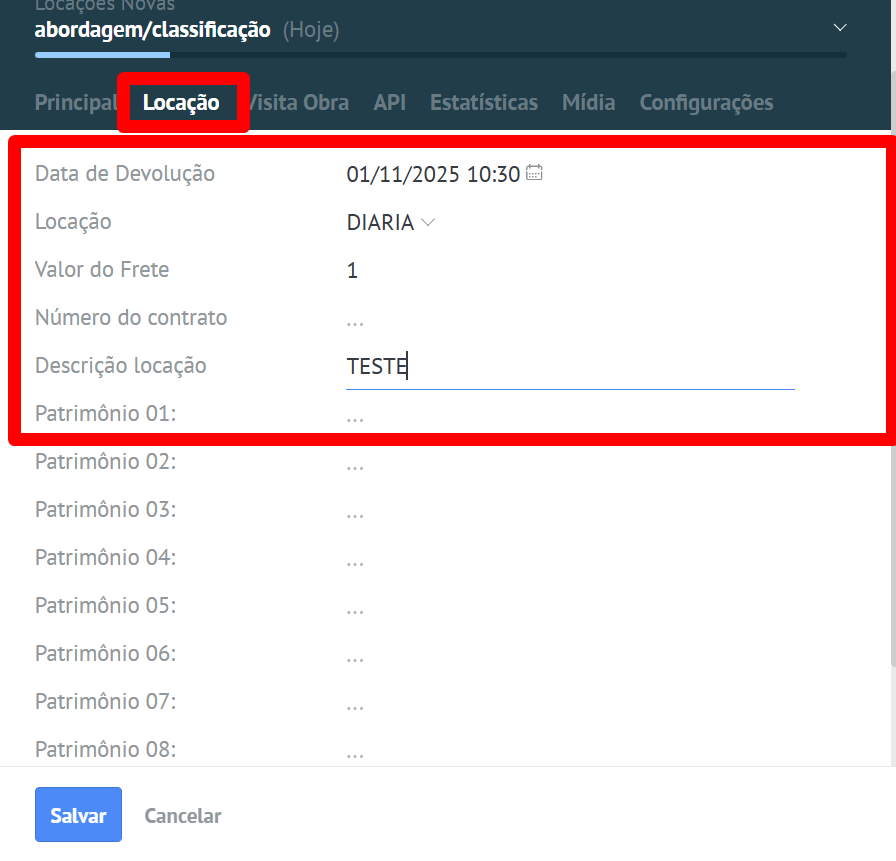896x861 pixels.
Task: Click the Data de Devolução date value
Action: pos(432,174)
